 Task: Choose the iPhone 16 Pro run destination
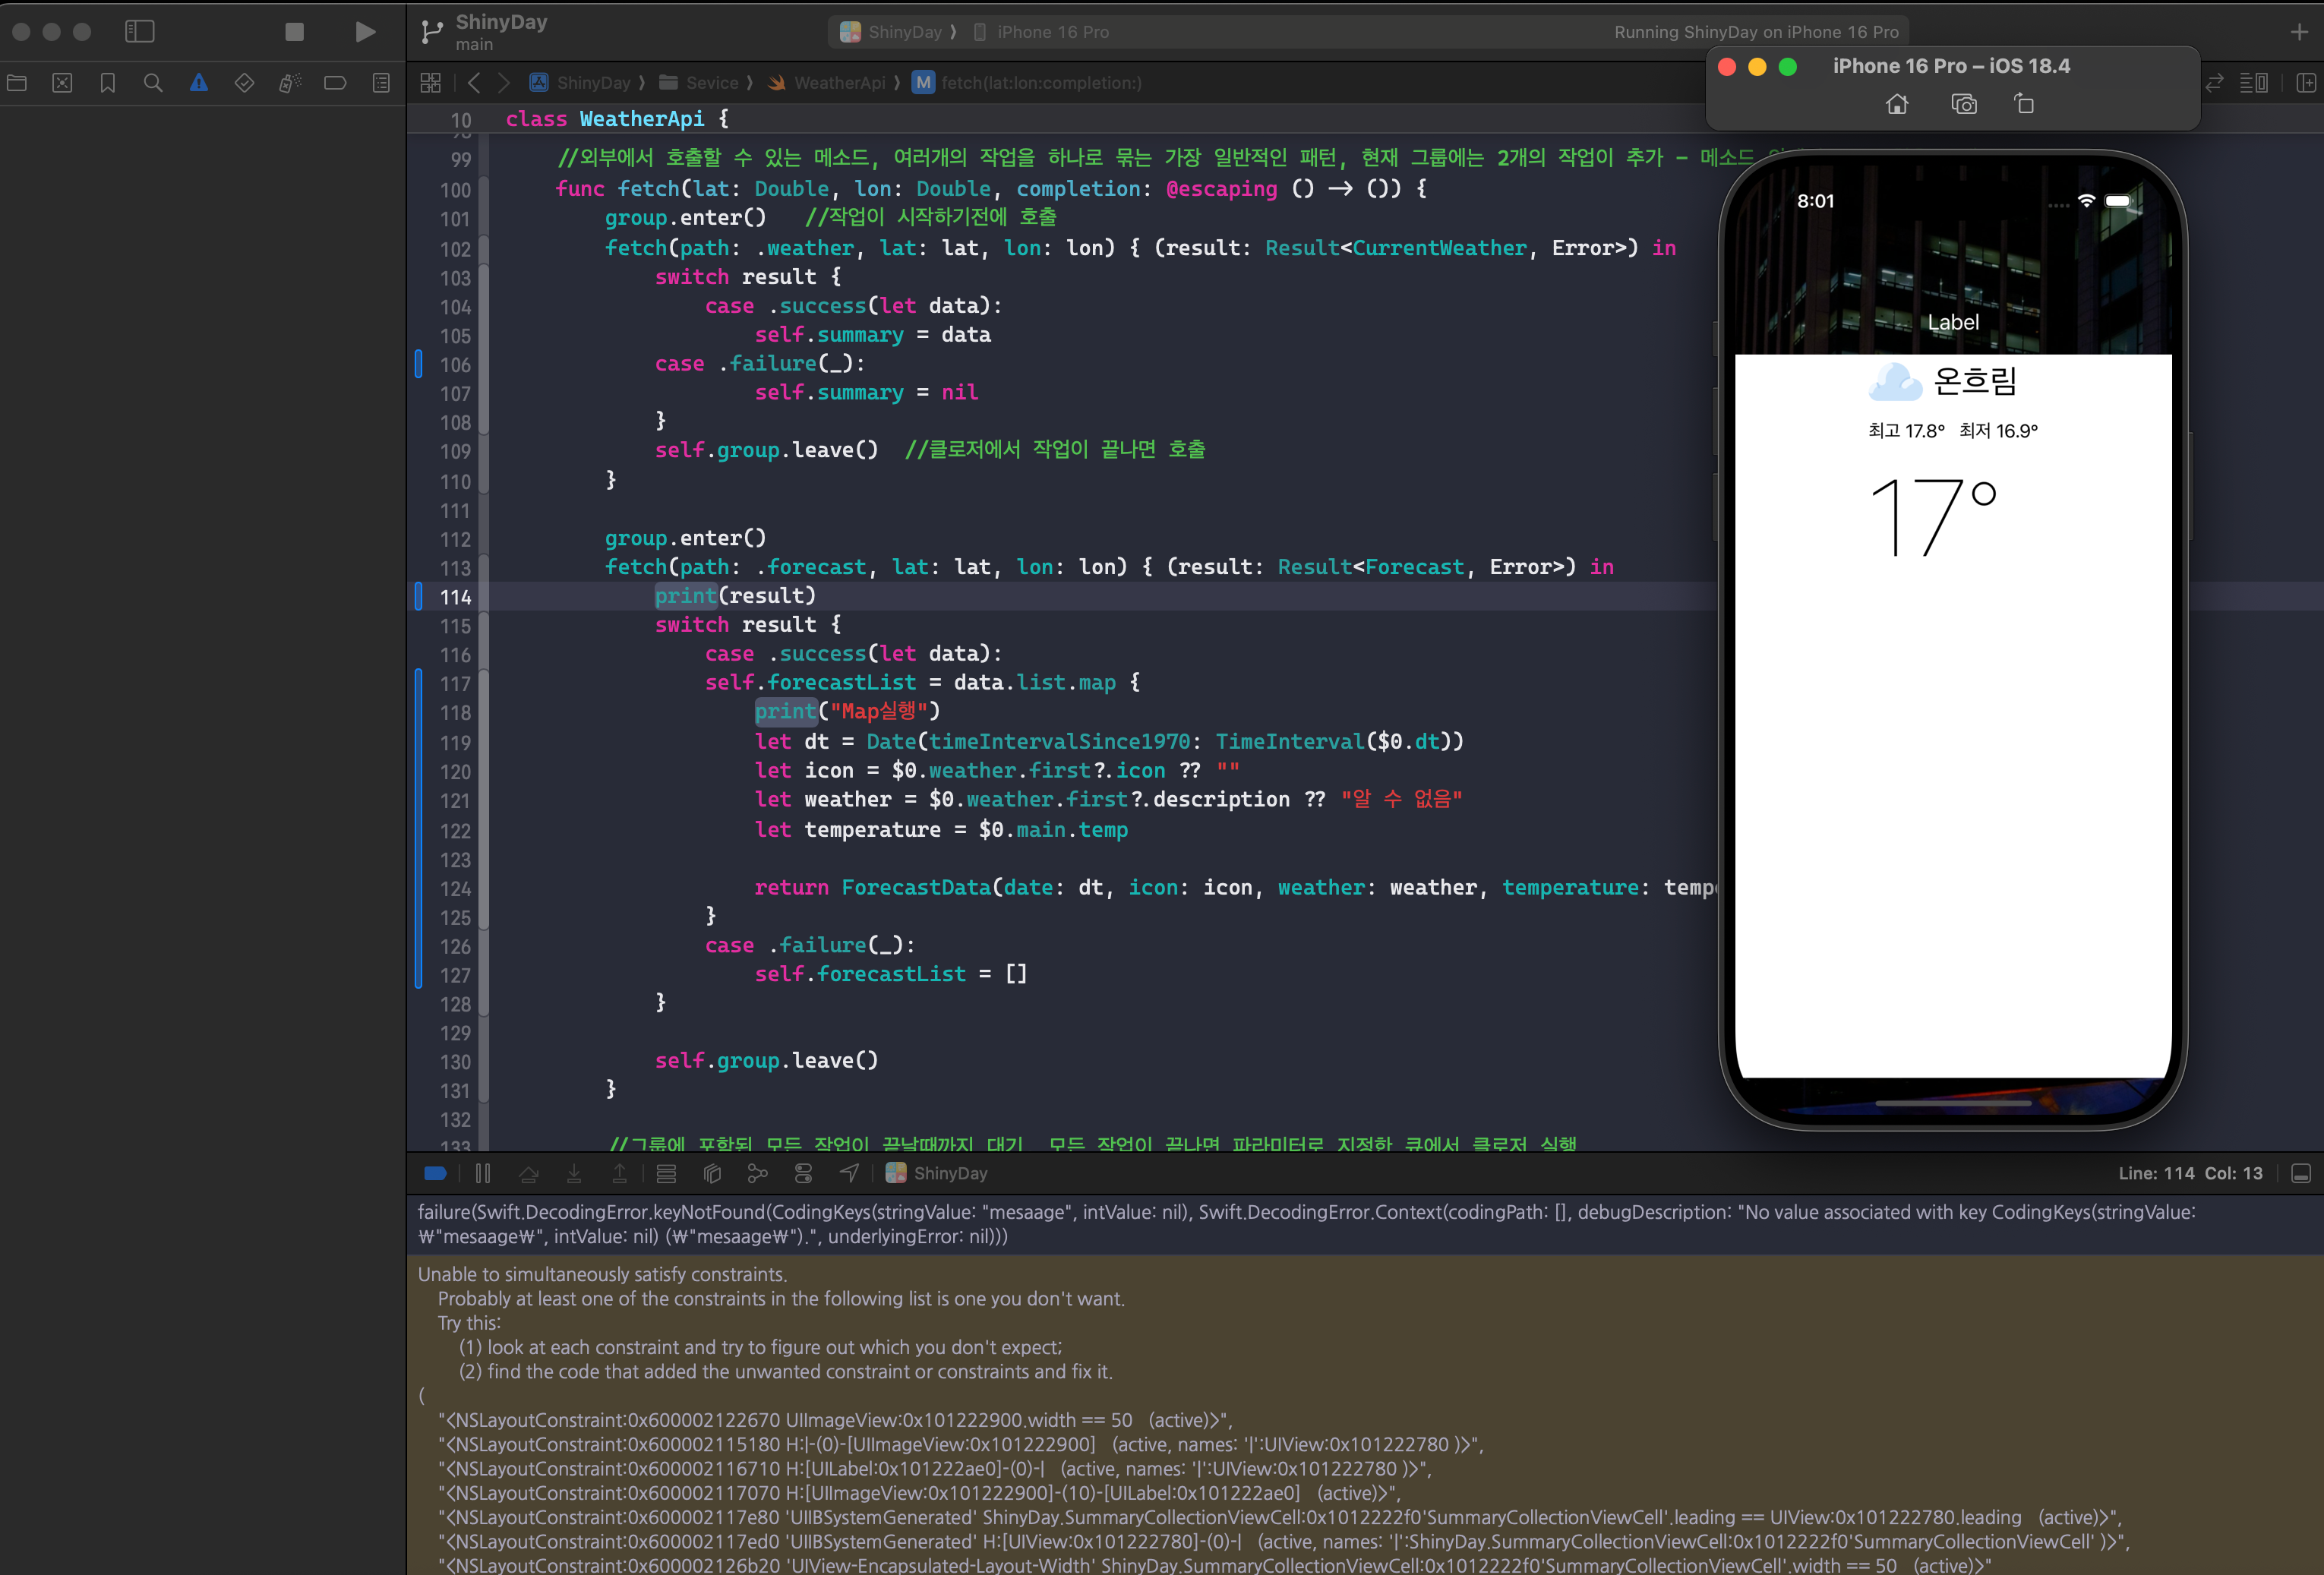click(1042, 32)
